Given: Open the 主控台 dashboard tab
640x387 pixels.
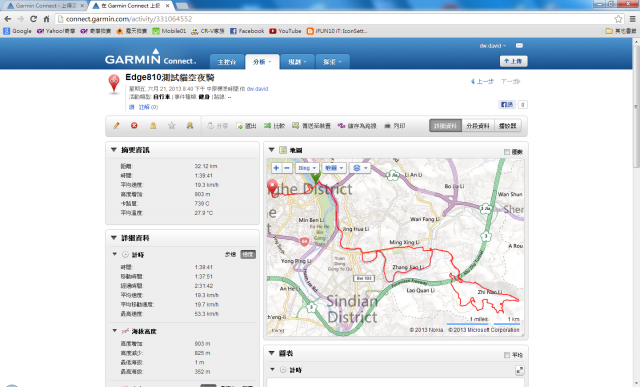Looking at the screenshot, I should point(227,62).
